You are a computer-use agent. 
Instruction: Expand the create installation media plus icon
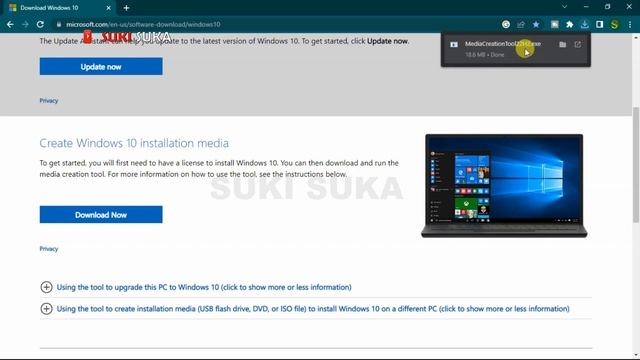tap(46, 309)
